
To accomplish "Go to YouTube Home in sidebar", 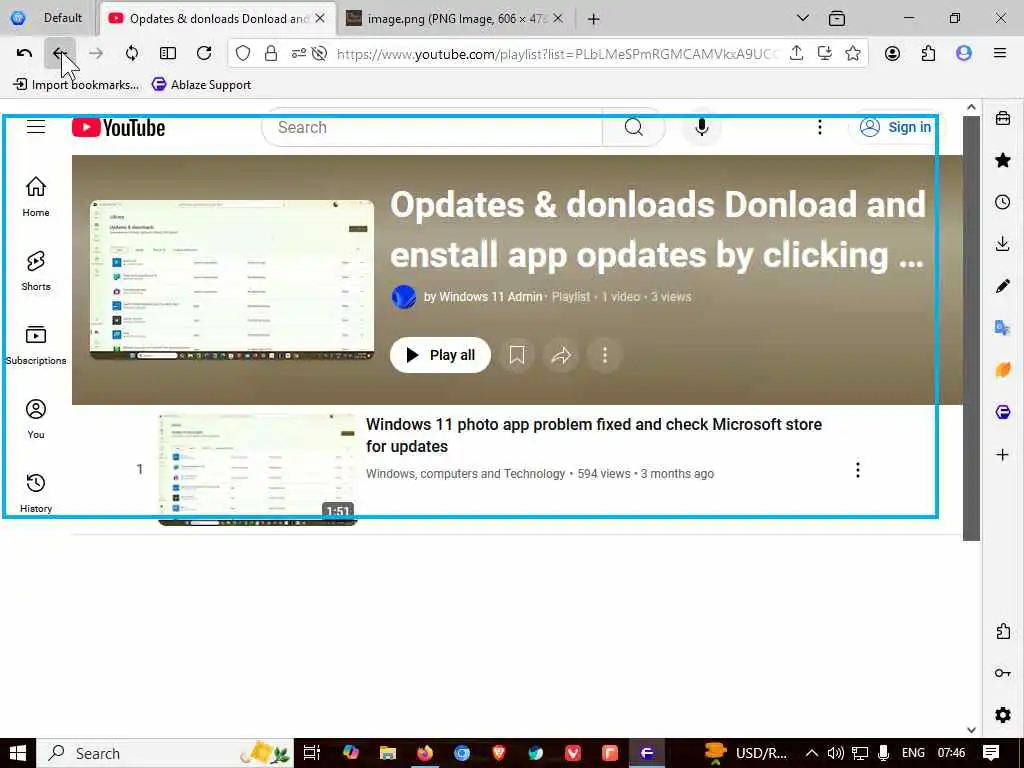I will pos(36,197).
